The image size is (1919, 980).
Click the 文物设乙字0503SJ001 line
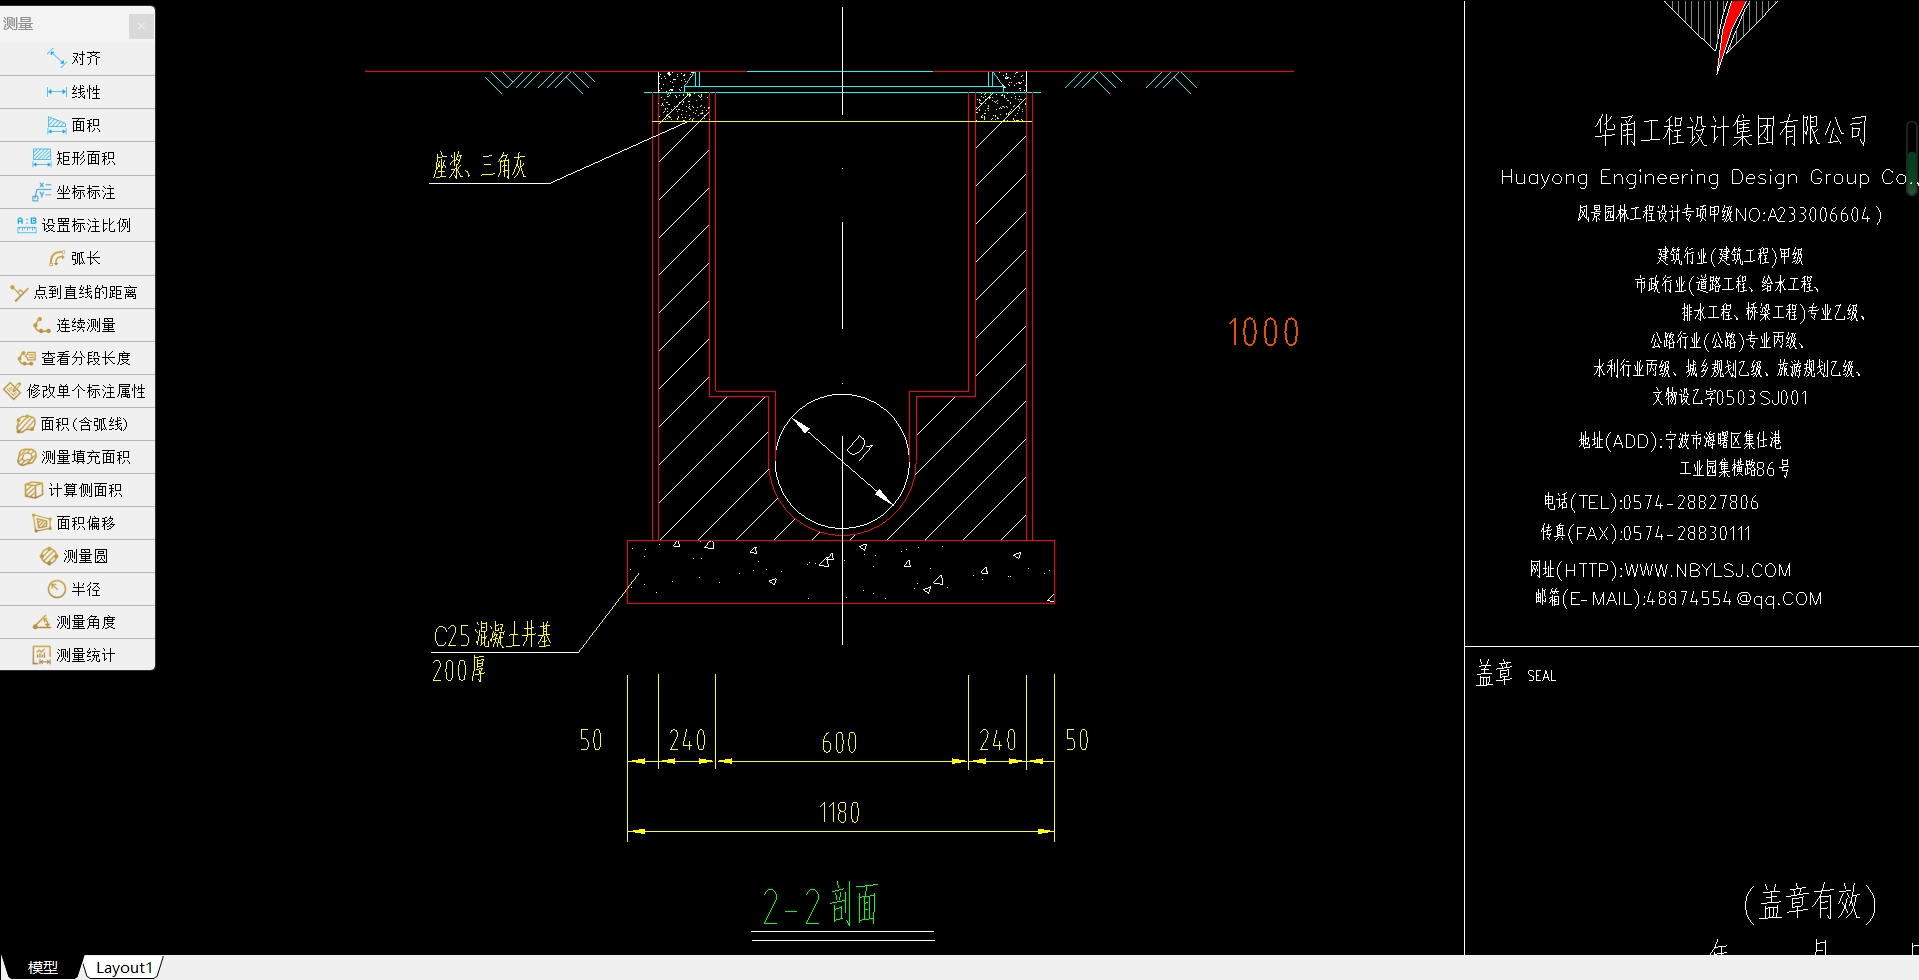(1730, 397)
